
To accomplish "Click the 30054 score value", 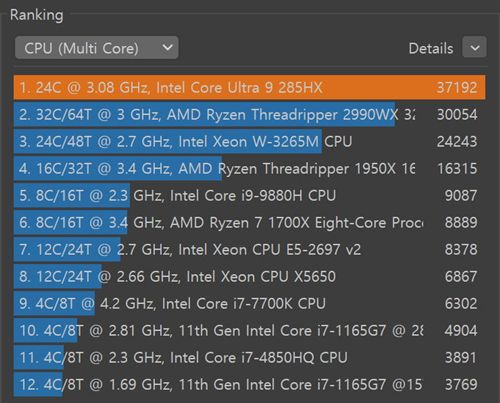I will point(457,115).
